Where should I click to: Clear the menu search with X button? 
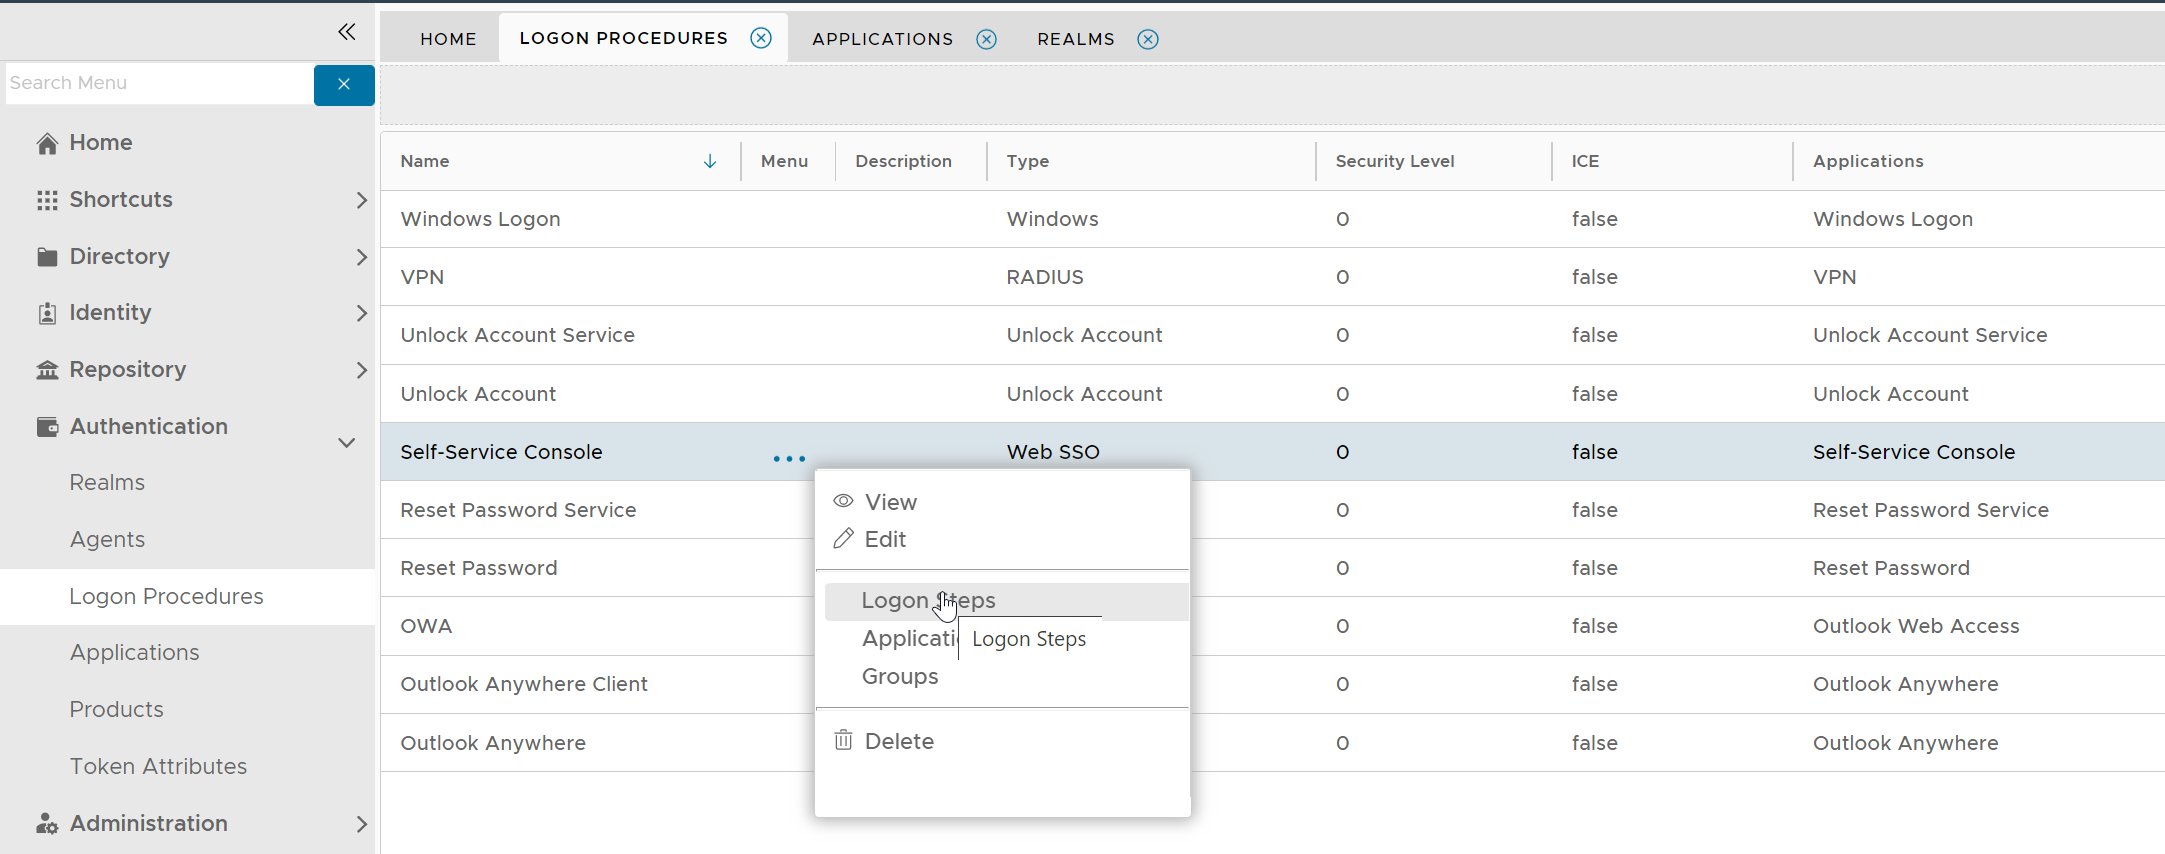coord(343,84)
